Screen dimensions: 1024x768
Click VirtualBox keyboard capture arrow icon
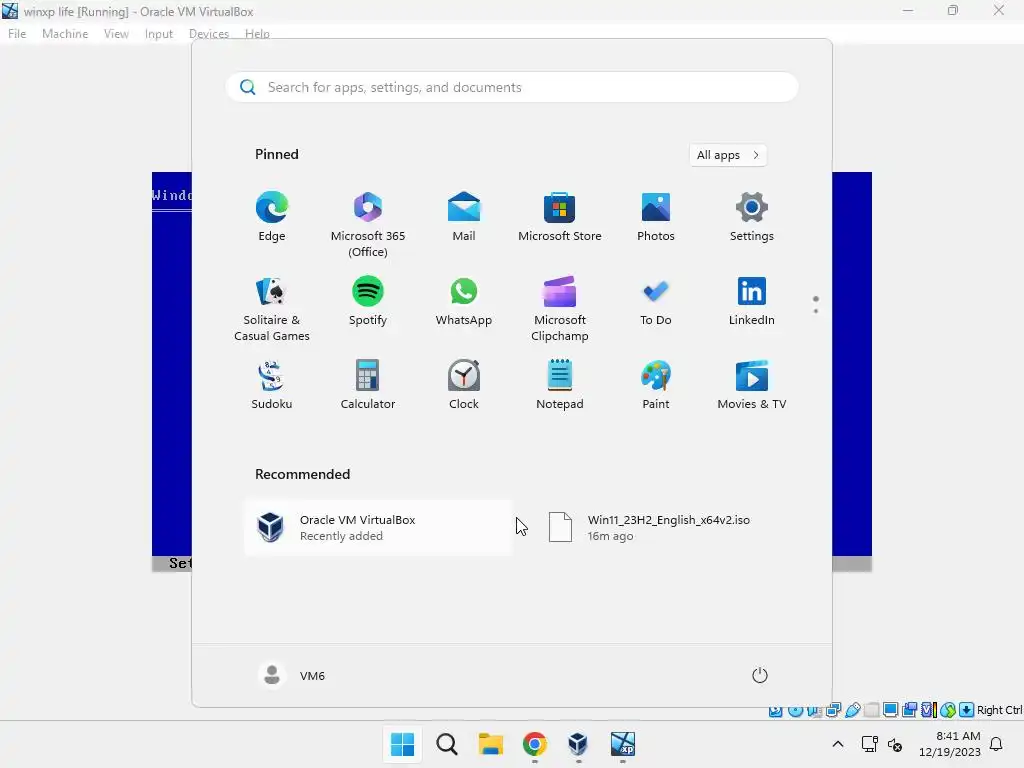click(x=967, y=710)
